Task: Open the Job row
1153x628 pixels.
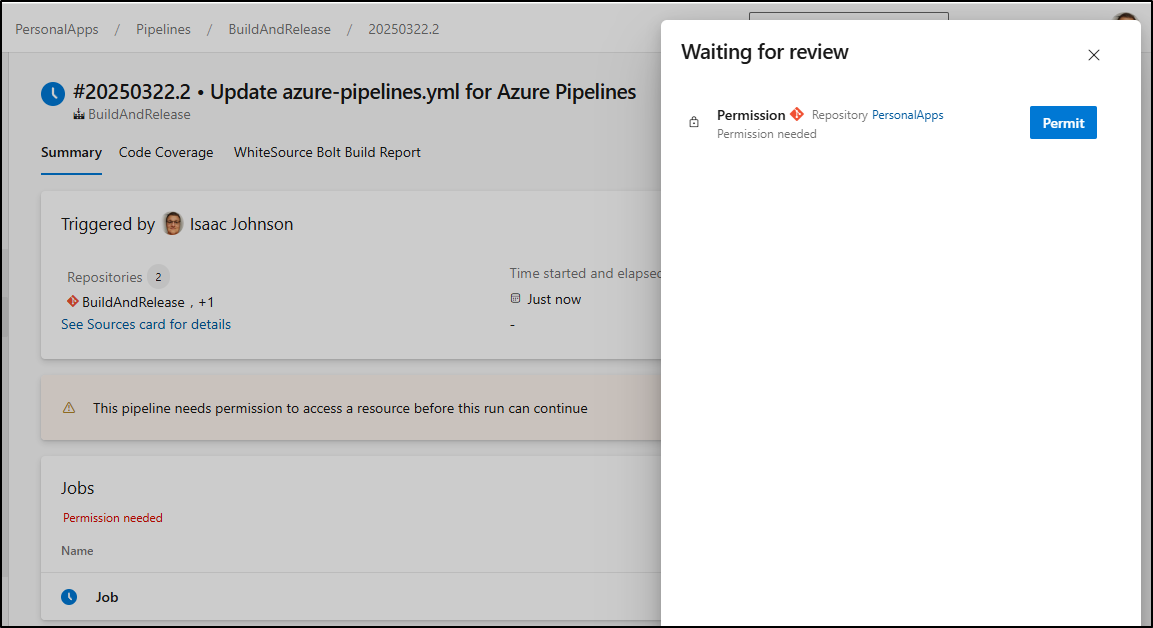Action: click(x=351, y=596)
